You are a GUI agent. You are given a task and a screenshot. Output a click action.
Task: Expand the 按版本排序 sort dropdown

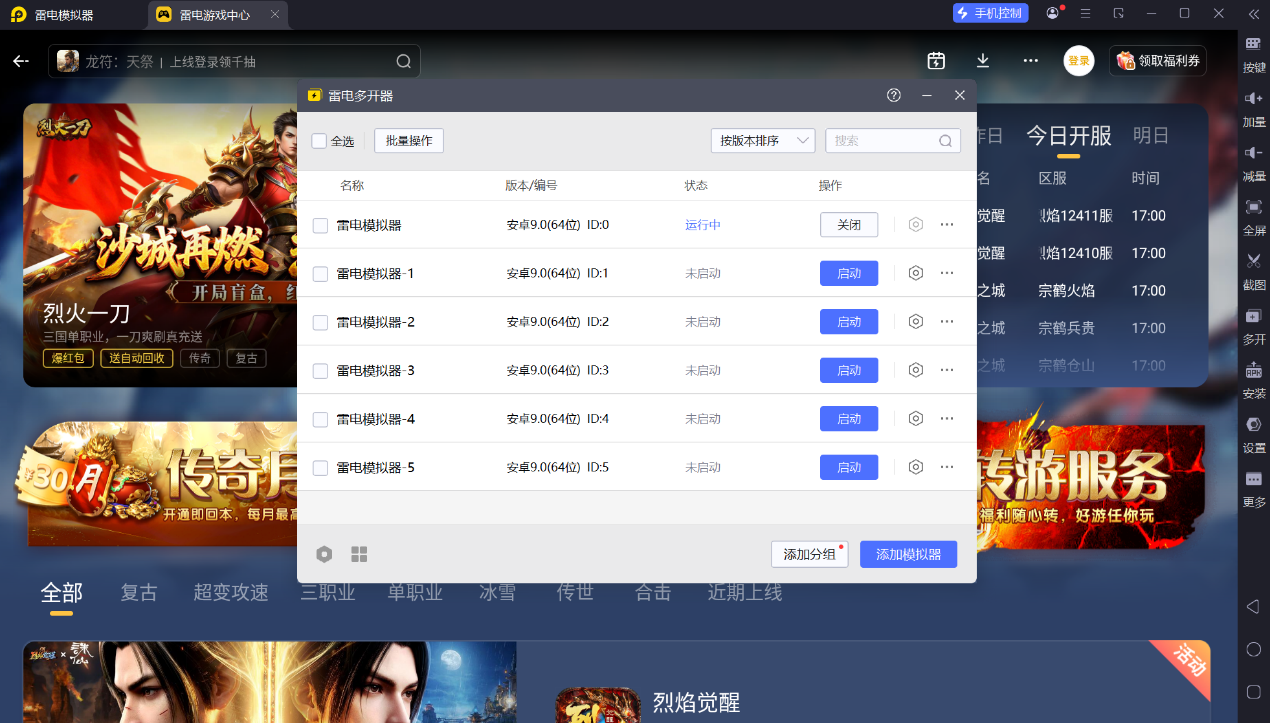[763, 141]
